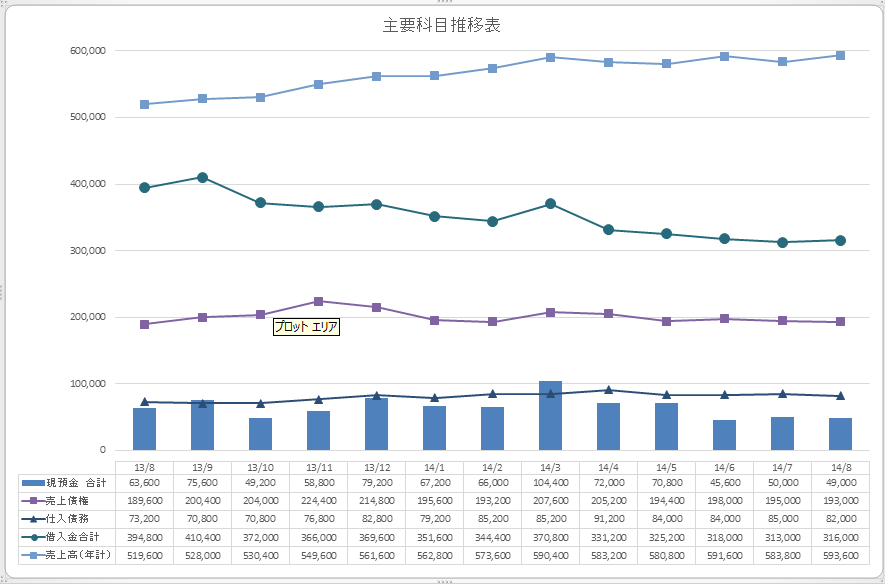Screen dimensions: 885x584
Task: Click the 現預金 合計 value 104,400 in table
Action: (x=550, y=482)
